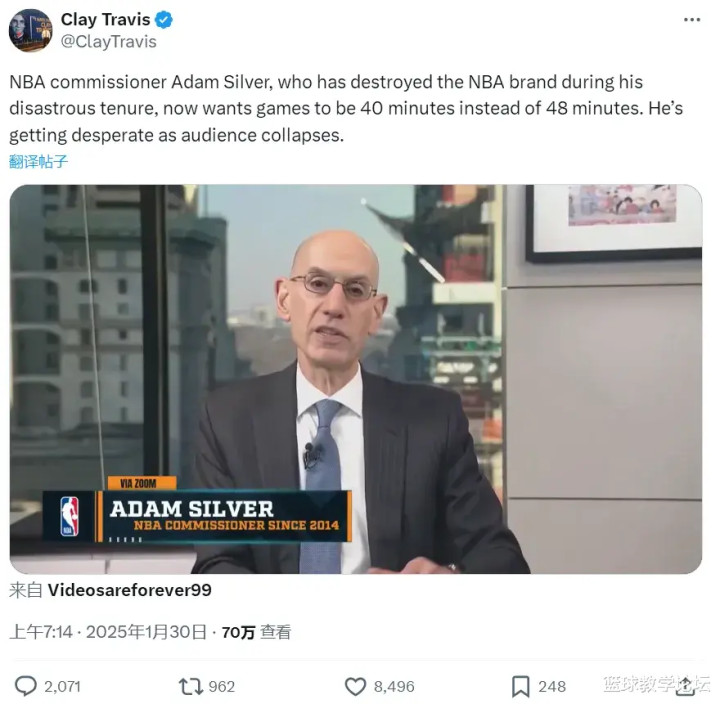Click the 248 bookmarks count

pyautogui.click(x=552, y=687)
